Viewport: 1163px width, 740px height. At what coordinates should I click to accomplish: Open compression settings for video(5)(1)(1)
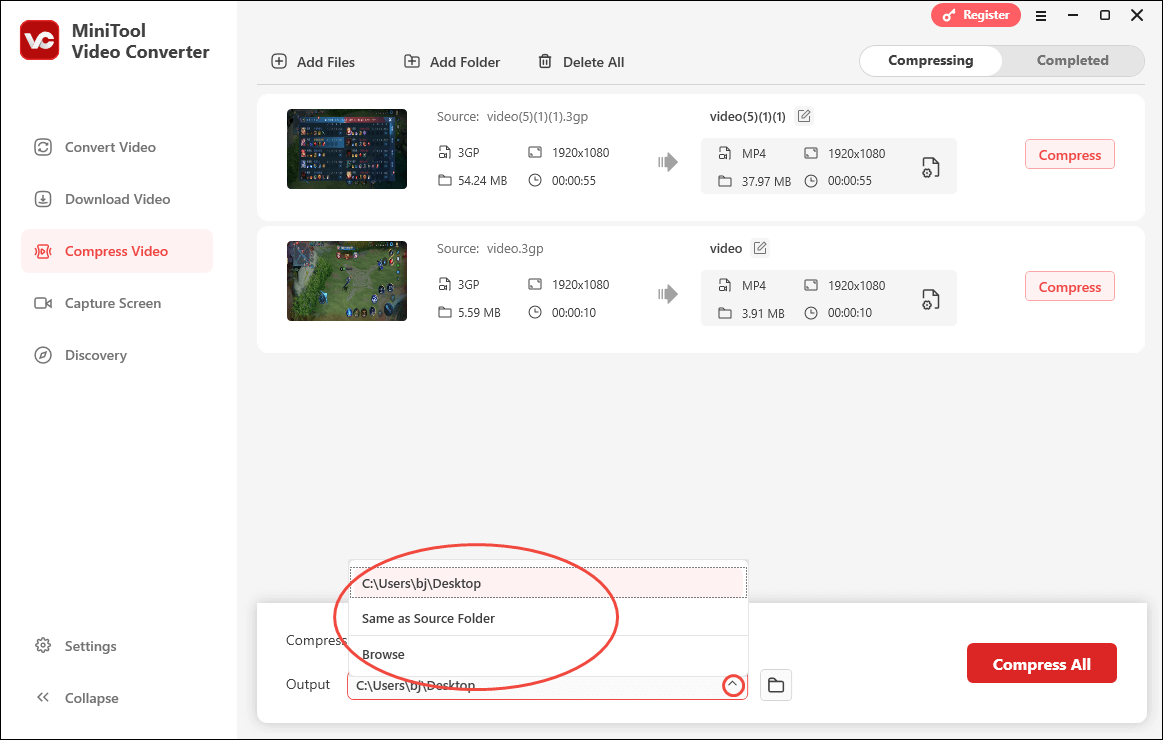(x=930, y=167)
